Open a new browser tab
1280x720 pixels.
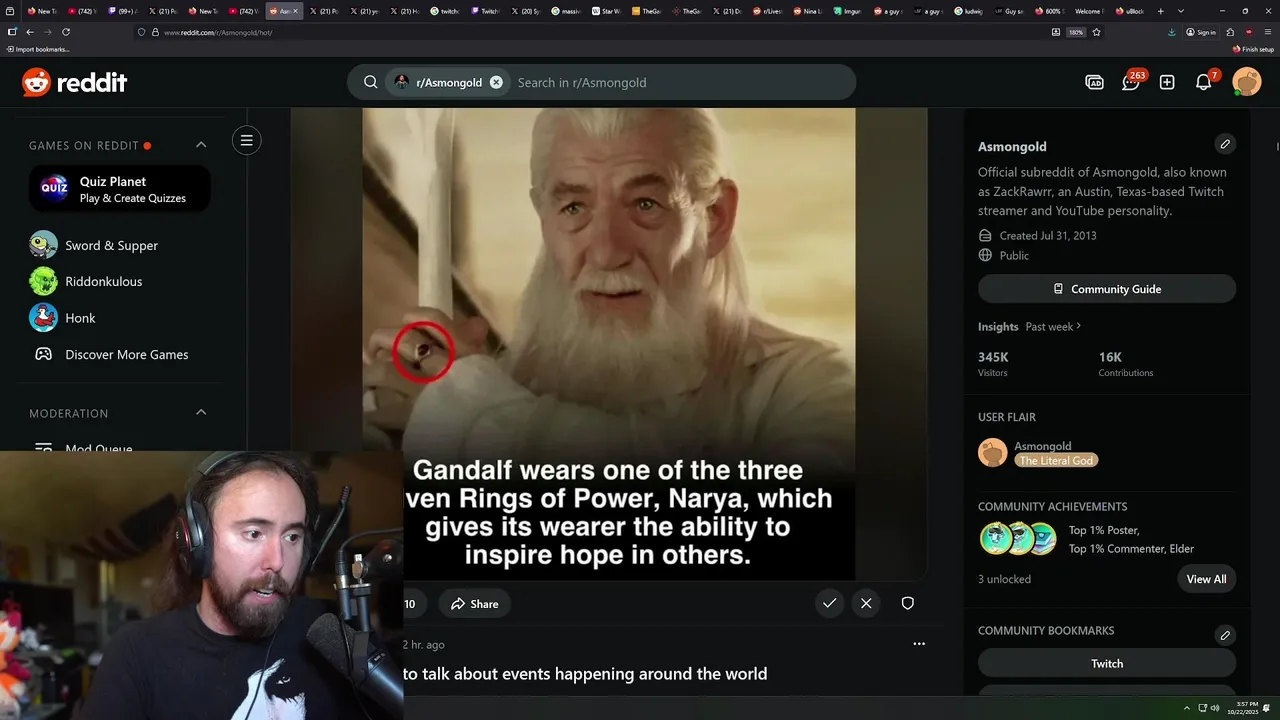pyautogui.click(x=1160, y=11)
